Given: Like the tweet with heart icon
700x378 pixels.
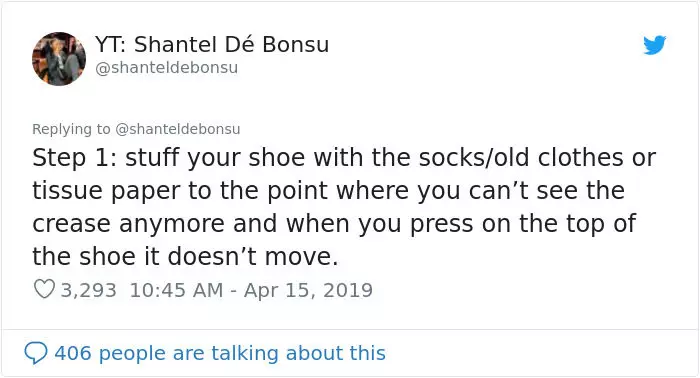Looking at the screenshot, I should [x=44, y=289].
